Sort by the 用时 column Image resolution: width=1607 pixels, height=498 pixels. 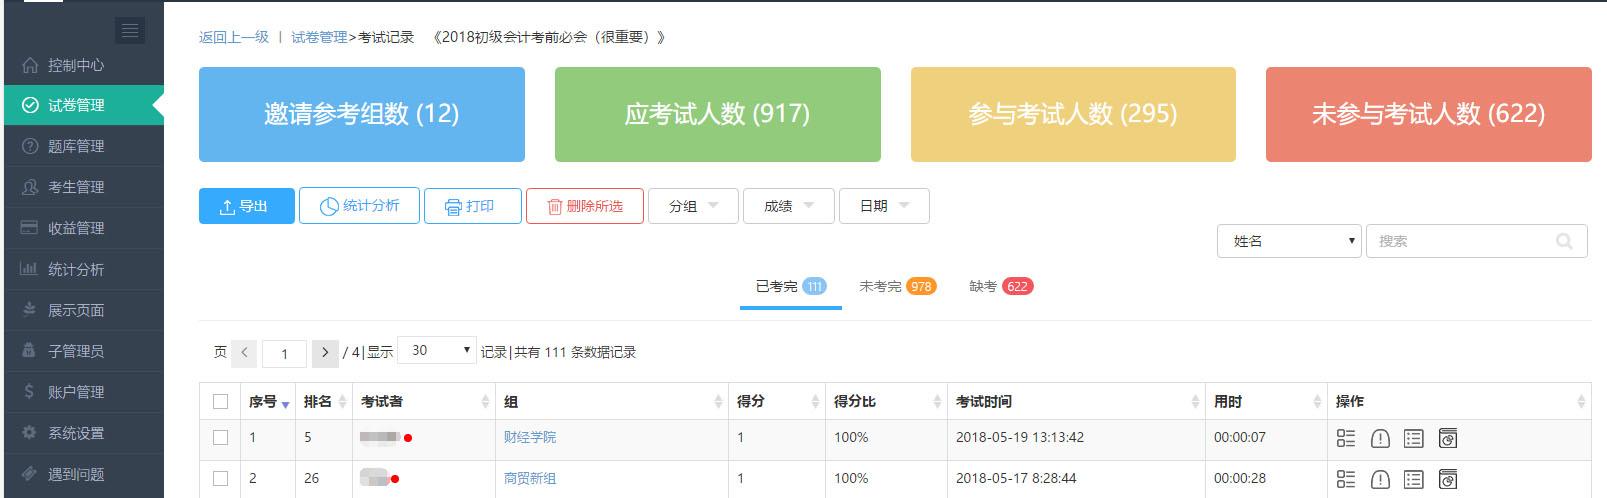[x=1266, y=402]
